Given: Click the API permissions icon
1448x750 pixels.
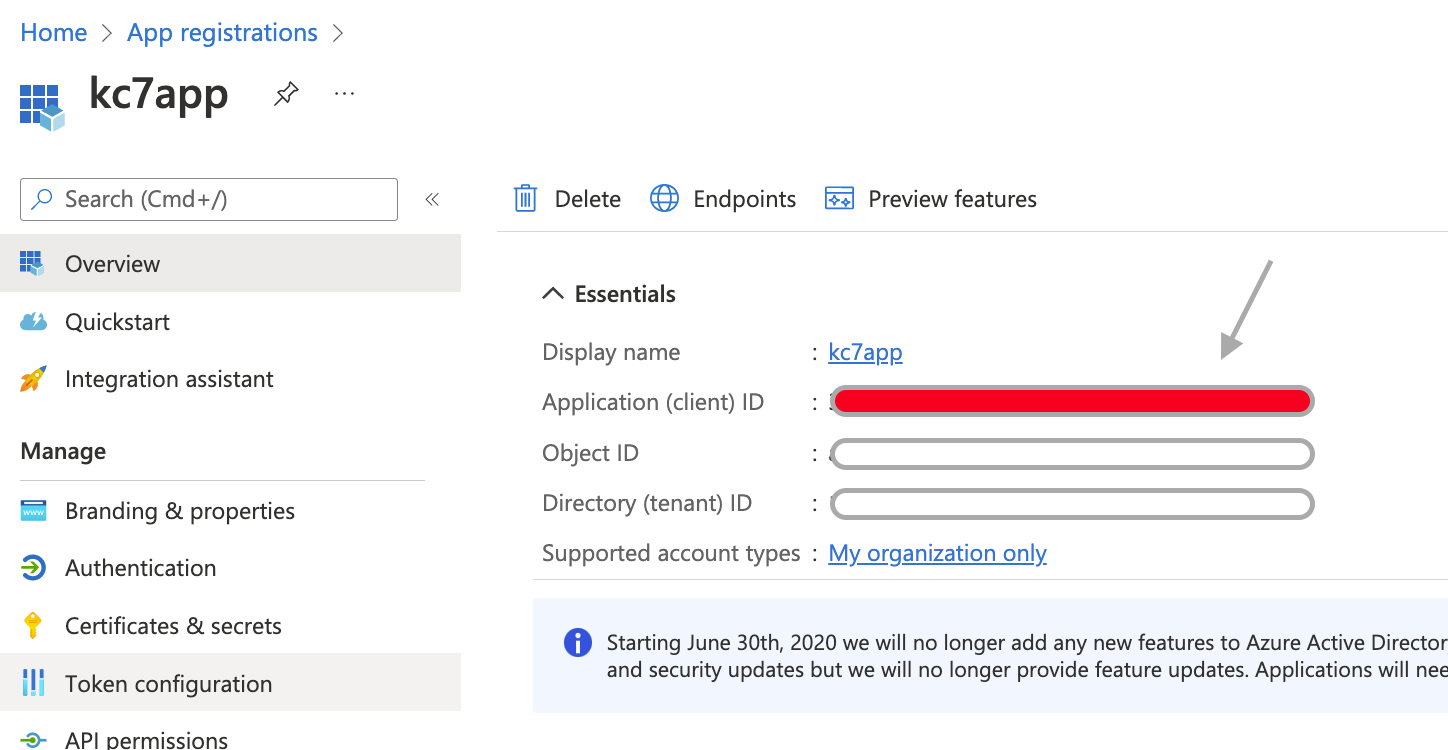Looking at the screenshot, I should (33, 740).
